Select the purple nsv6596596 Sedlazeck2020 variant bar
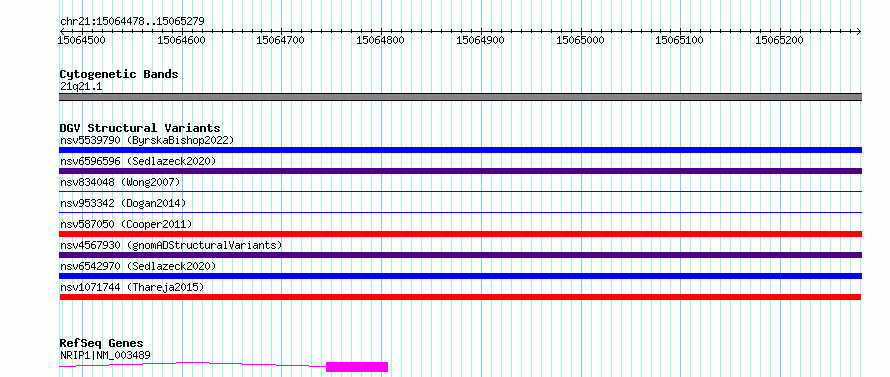This screenshot has height=377, width=890. coord(460,171)
